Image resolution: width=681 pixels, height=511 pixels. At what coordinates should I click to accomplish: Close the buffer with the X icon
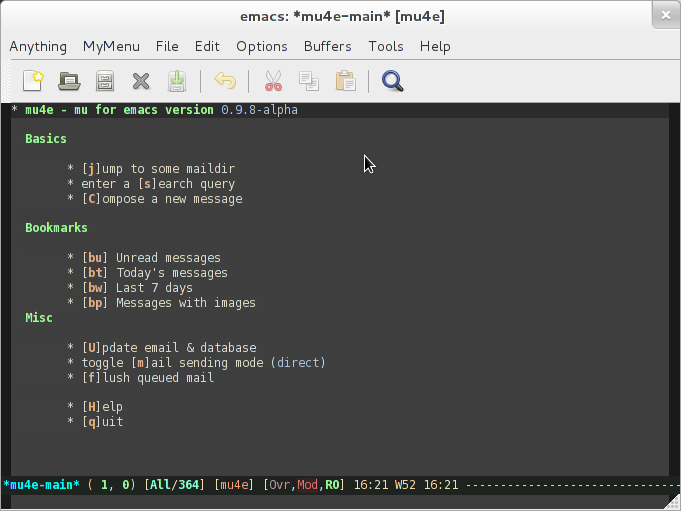(x=141, y=81)
